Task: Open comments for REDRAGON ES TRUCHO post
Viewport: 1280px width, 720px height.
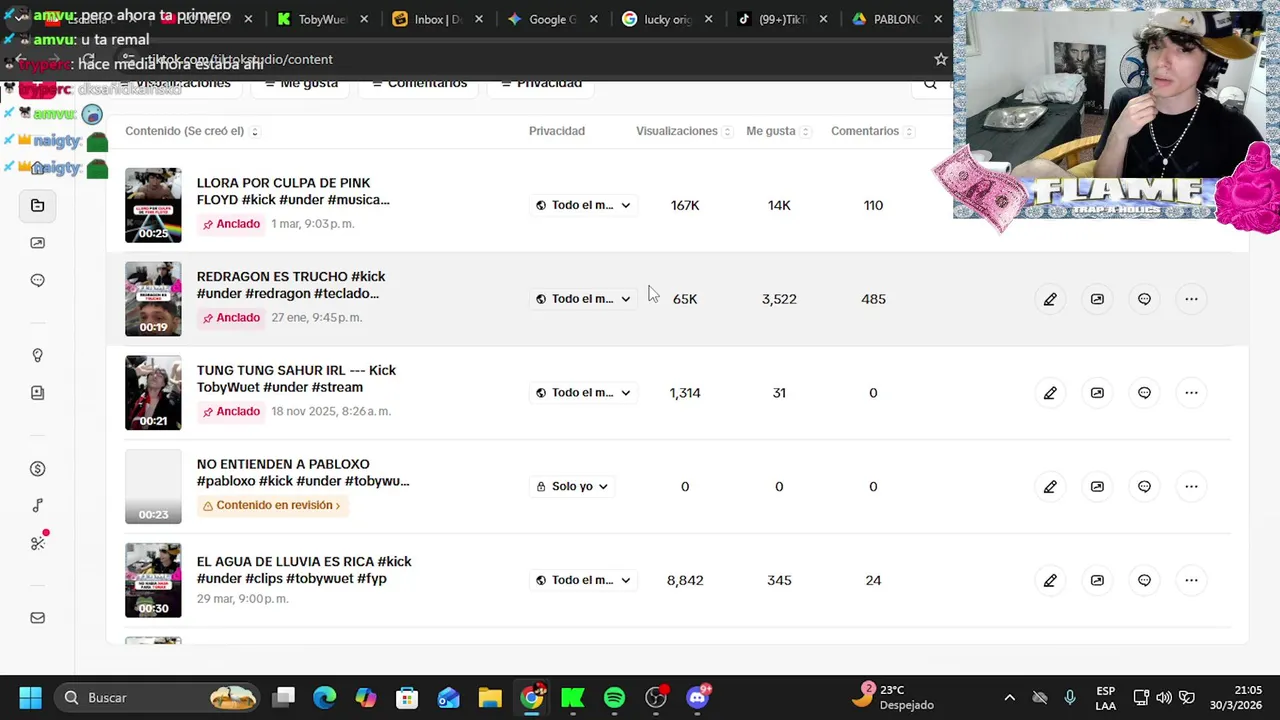Action: point(1144,299)
